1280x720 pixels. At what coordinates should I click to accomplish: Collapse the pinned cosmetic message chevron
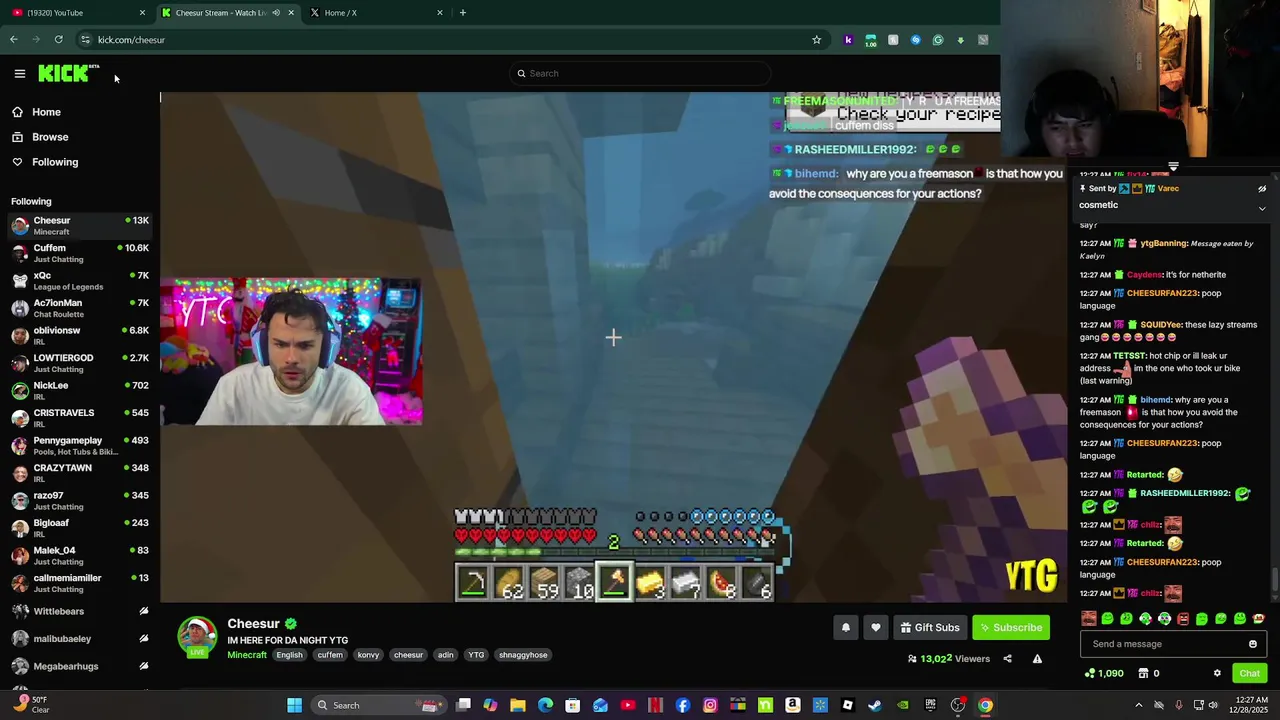(x=1262, y=208)
